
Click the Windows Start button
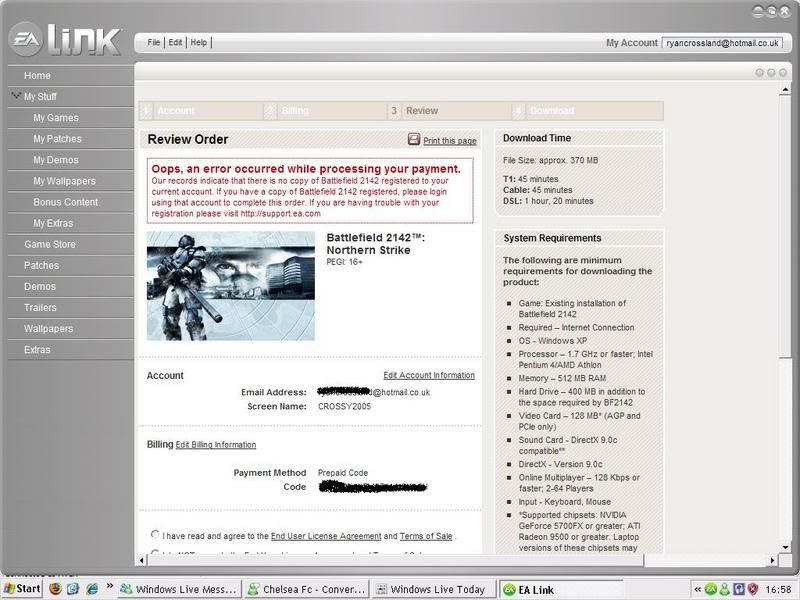(x=22, y=589)
